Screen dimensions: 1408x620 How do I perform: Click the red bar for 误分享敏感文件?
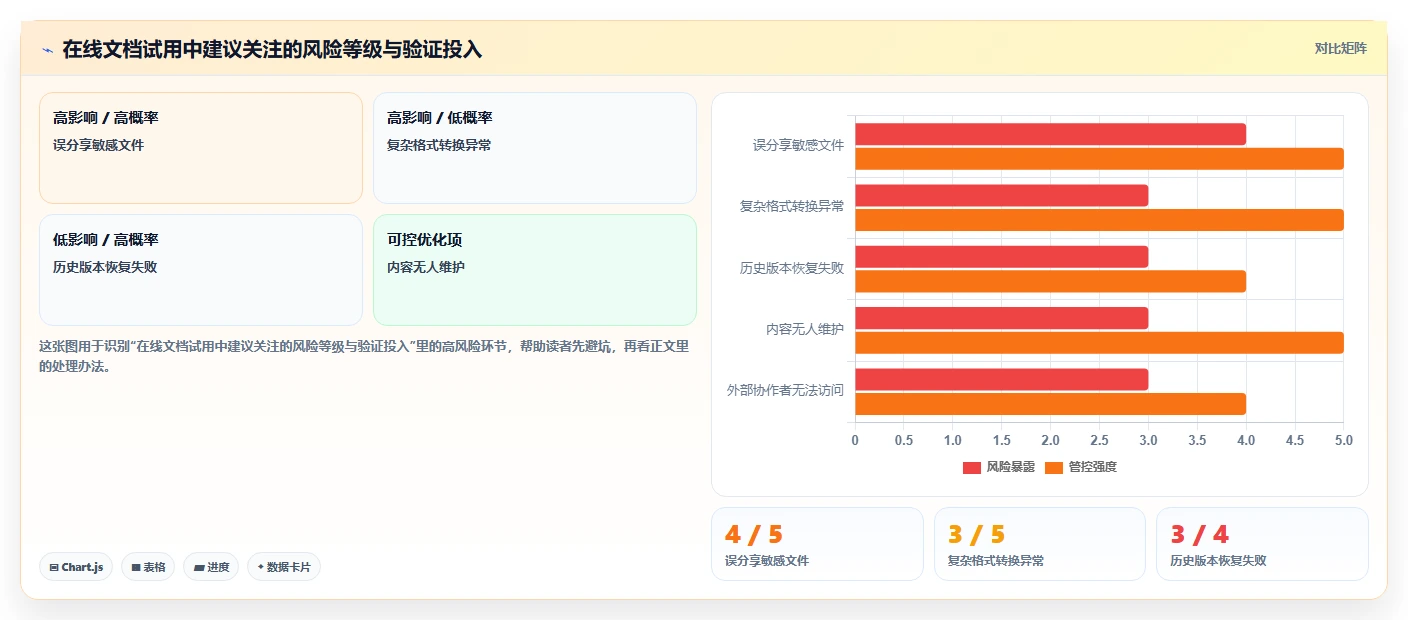[x=1050, y=134]
